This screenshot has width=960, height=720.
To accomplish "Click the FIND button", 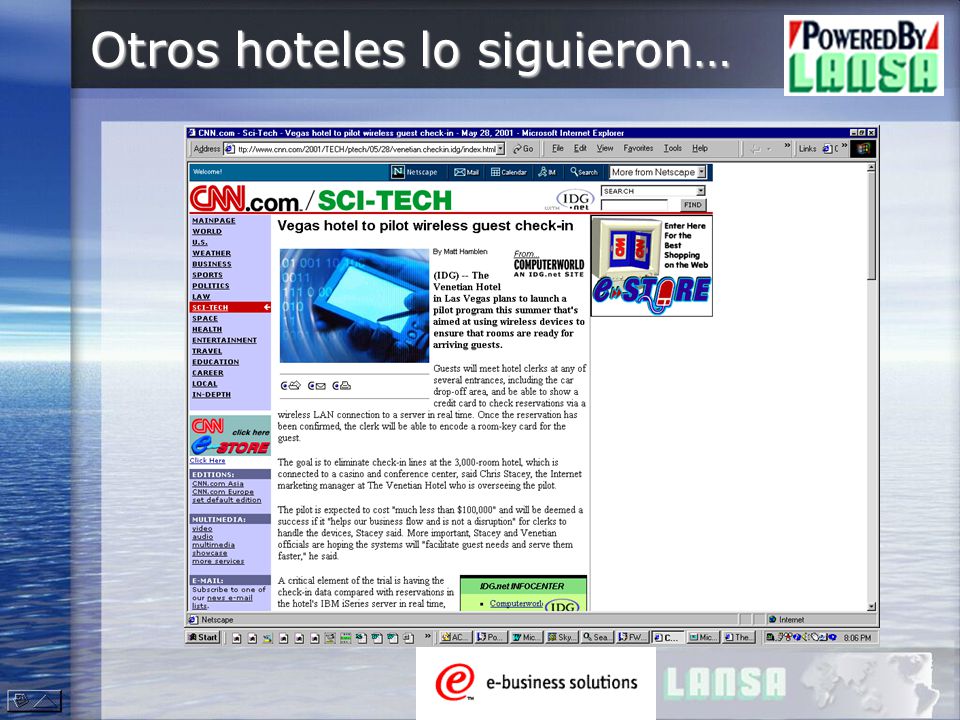I will click(692, 205).
